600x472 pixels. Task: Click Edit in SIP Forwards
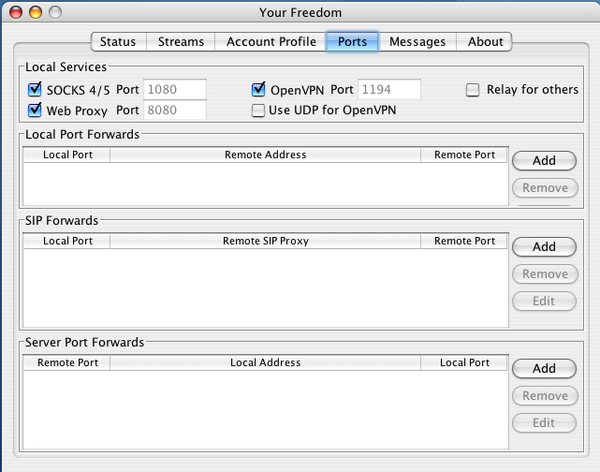544,301
